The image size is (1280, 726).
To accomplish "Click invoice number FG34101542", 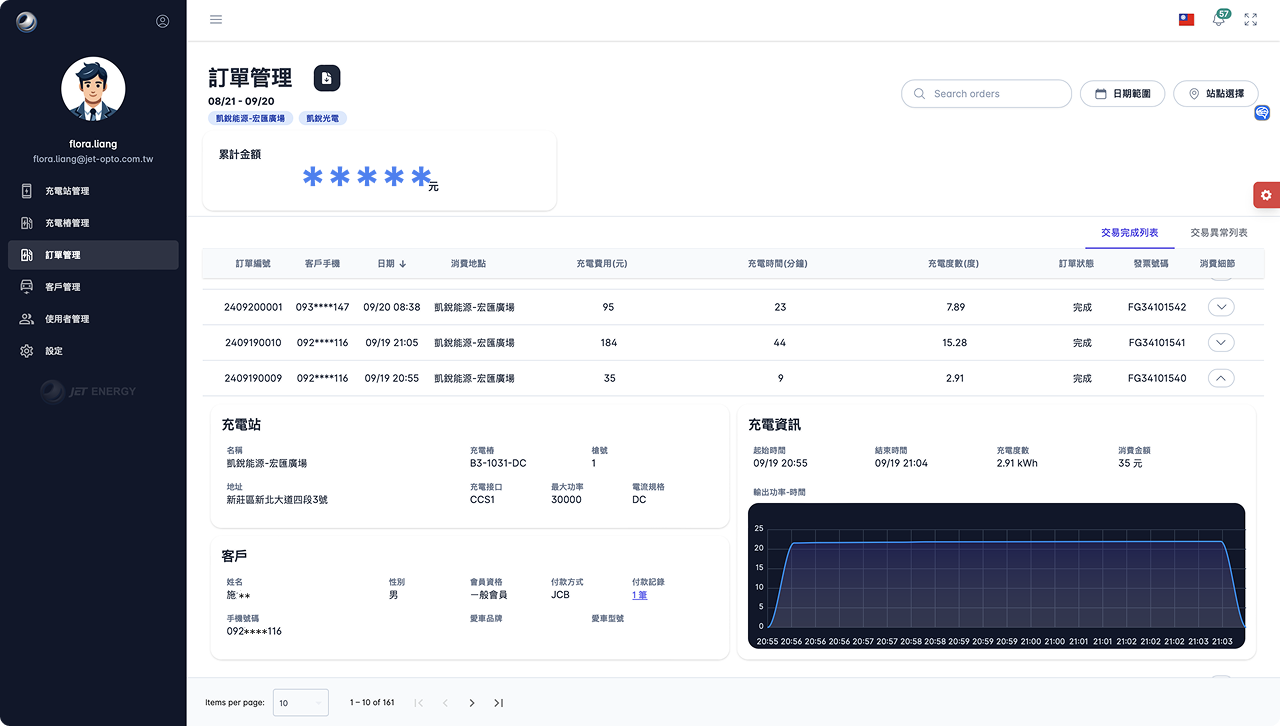I will tap(1157, 307).
